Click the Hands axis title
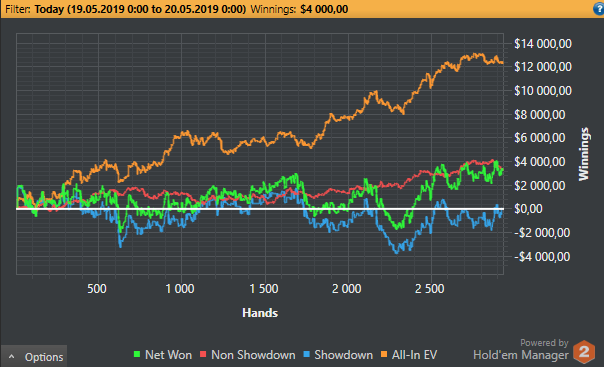The image size is (604, 367). pyautogui.click(x=260, y=313)
